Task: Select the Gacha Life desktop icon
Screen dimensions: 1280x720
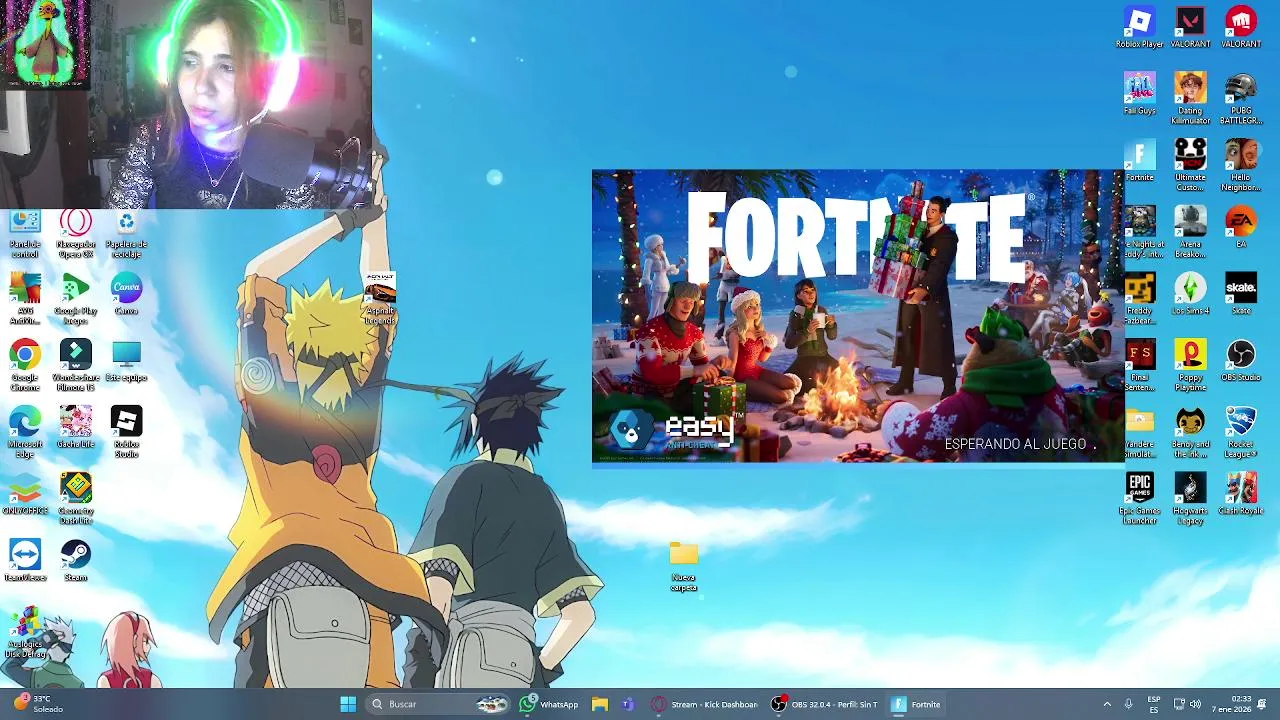Action: [x=75, y=428]
